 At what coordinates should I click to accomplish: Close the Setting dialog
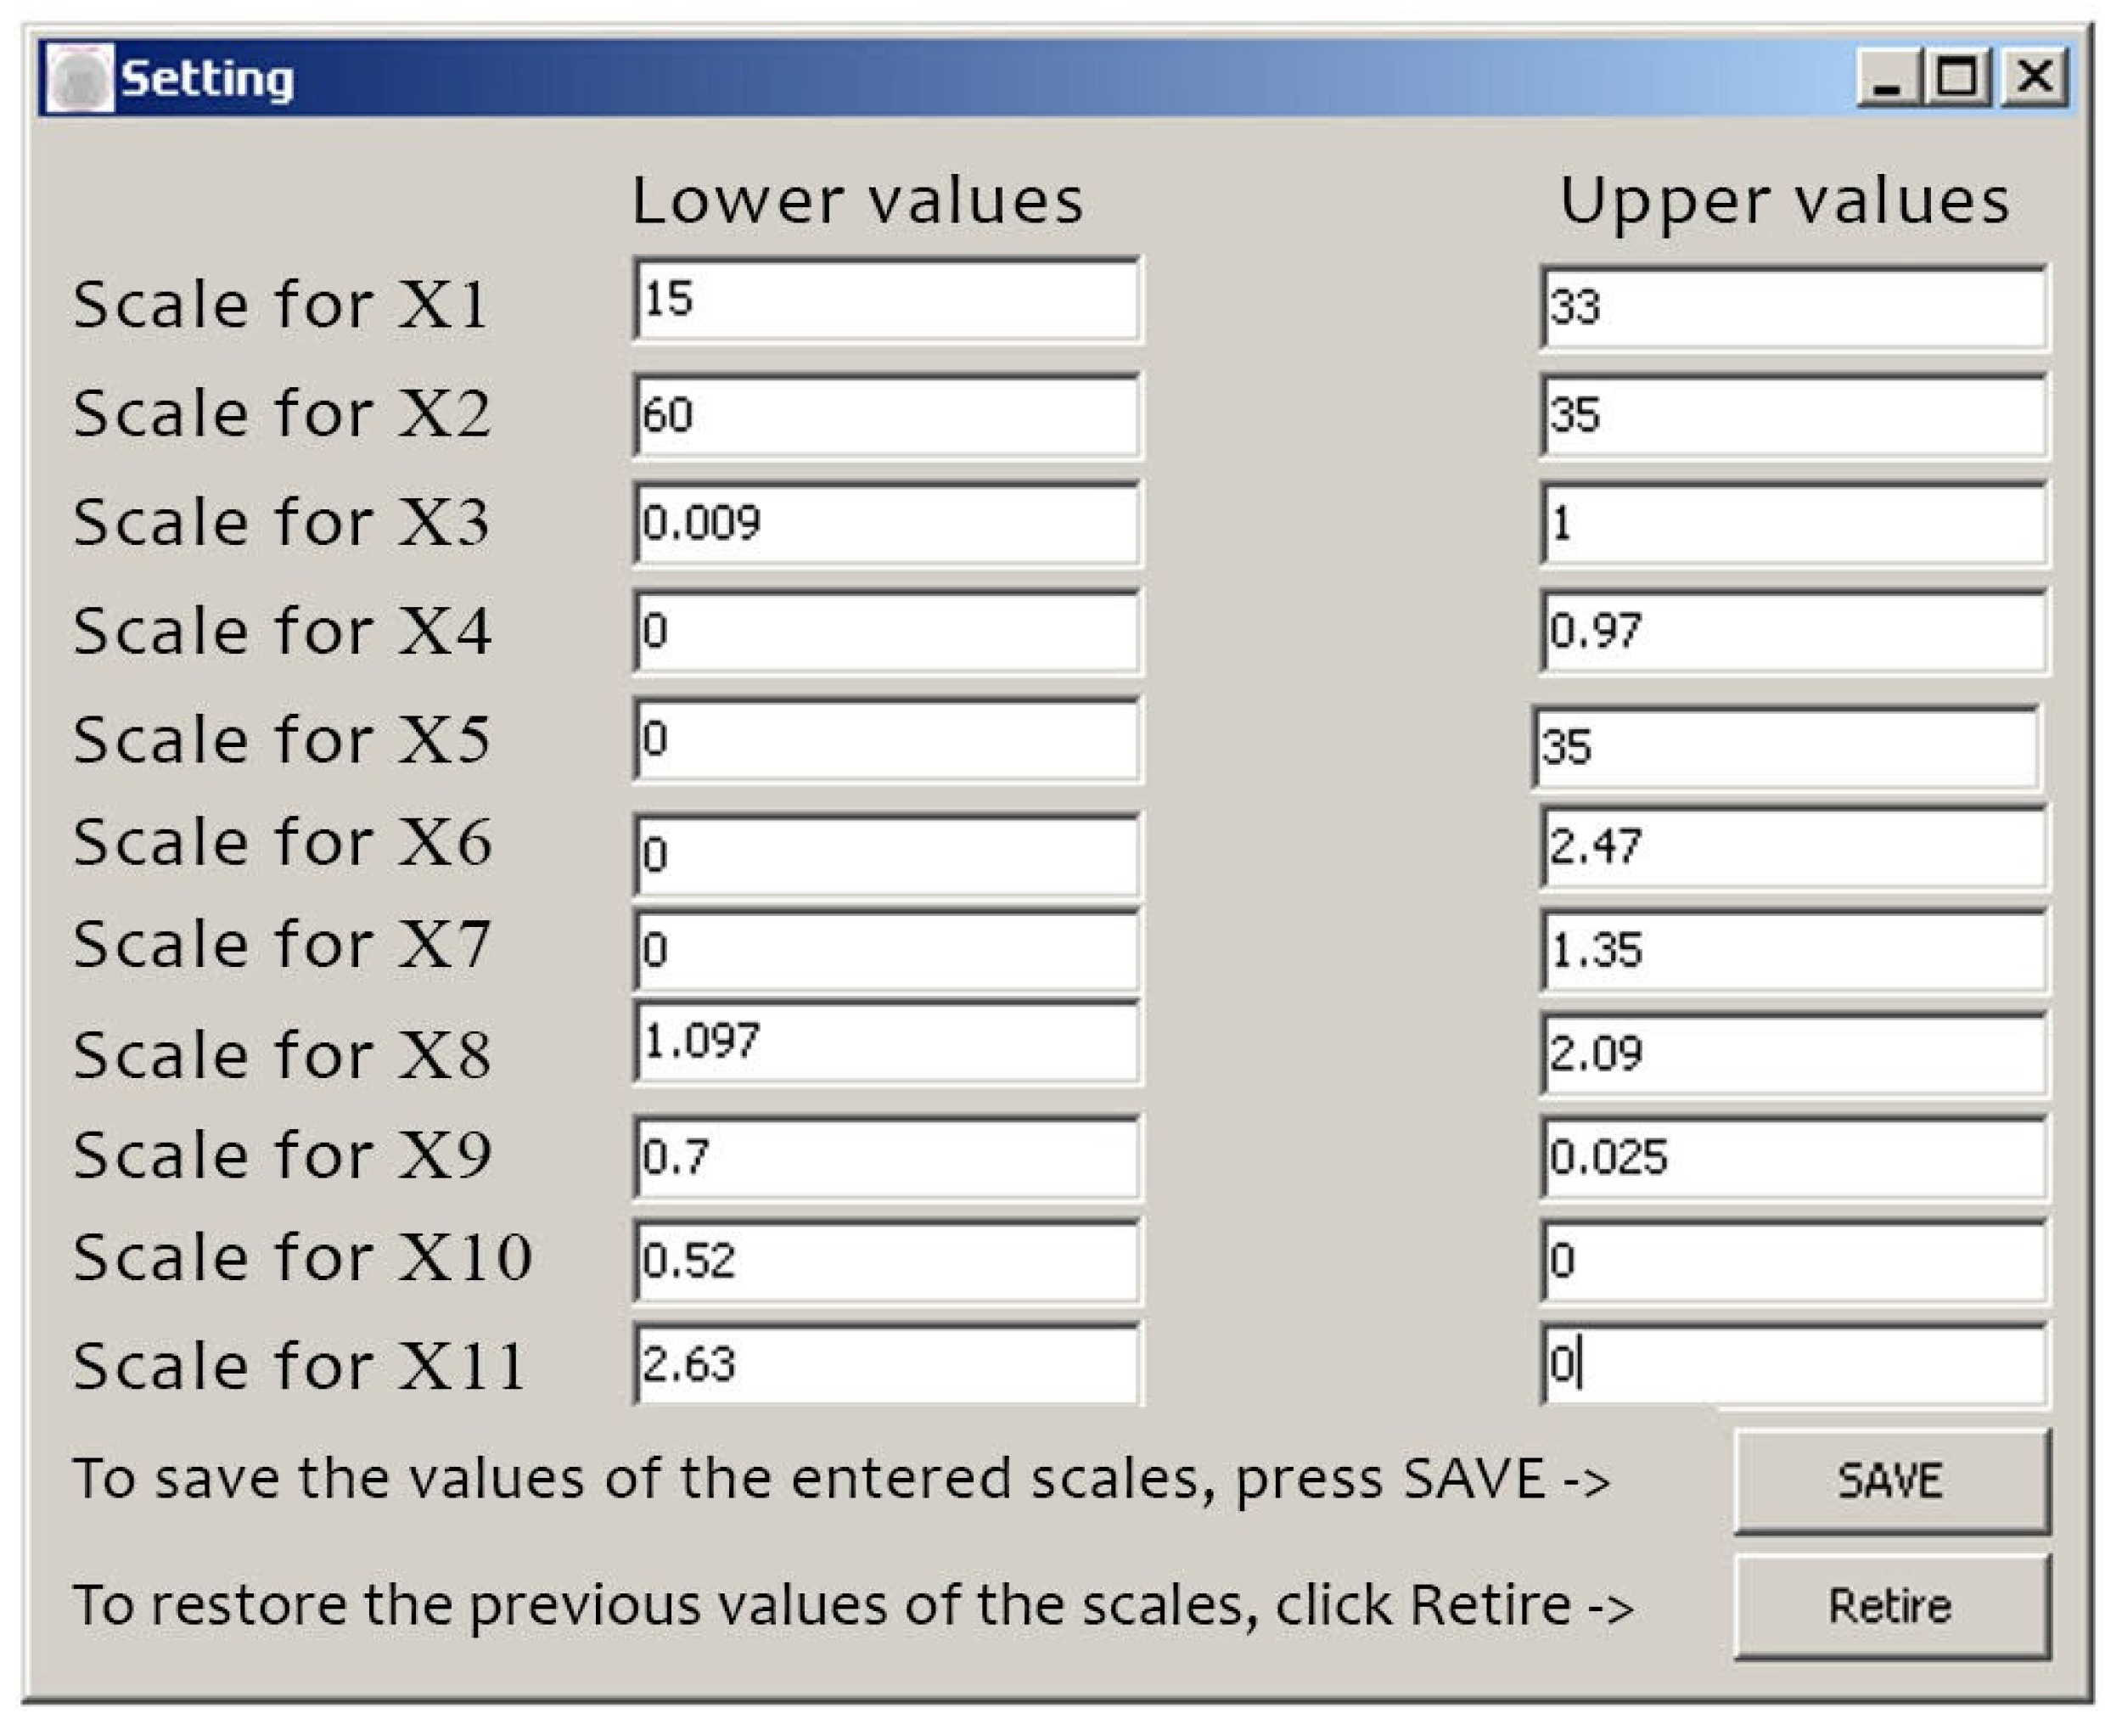[x=2034, y=78]
